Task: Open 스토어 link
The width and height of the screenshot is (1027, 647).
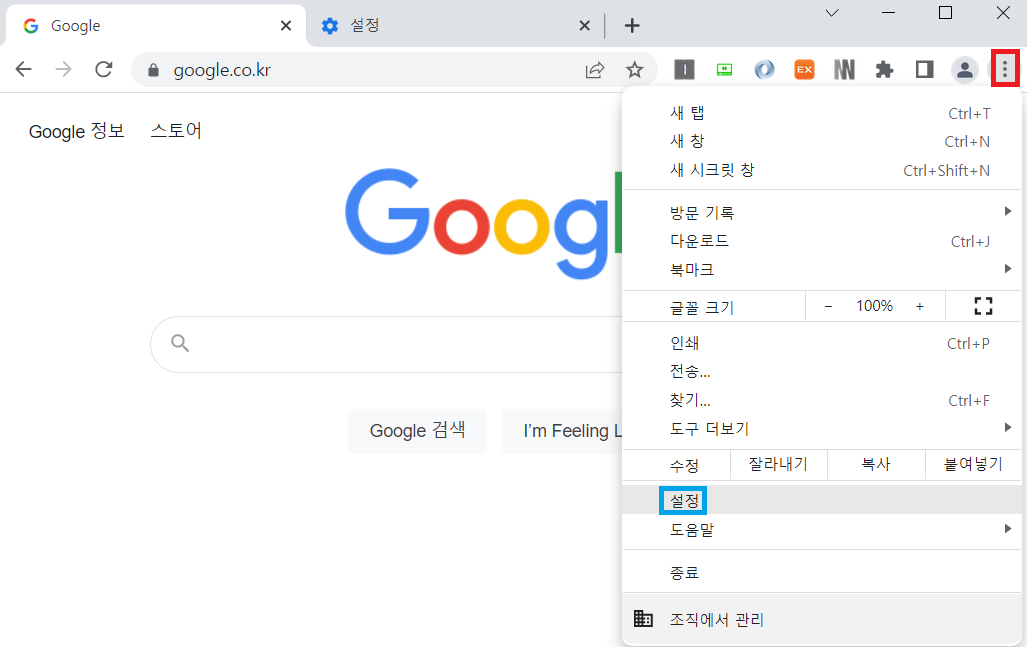Action: (176, 130)
